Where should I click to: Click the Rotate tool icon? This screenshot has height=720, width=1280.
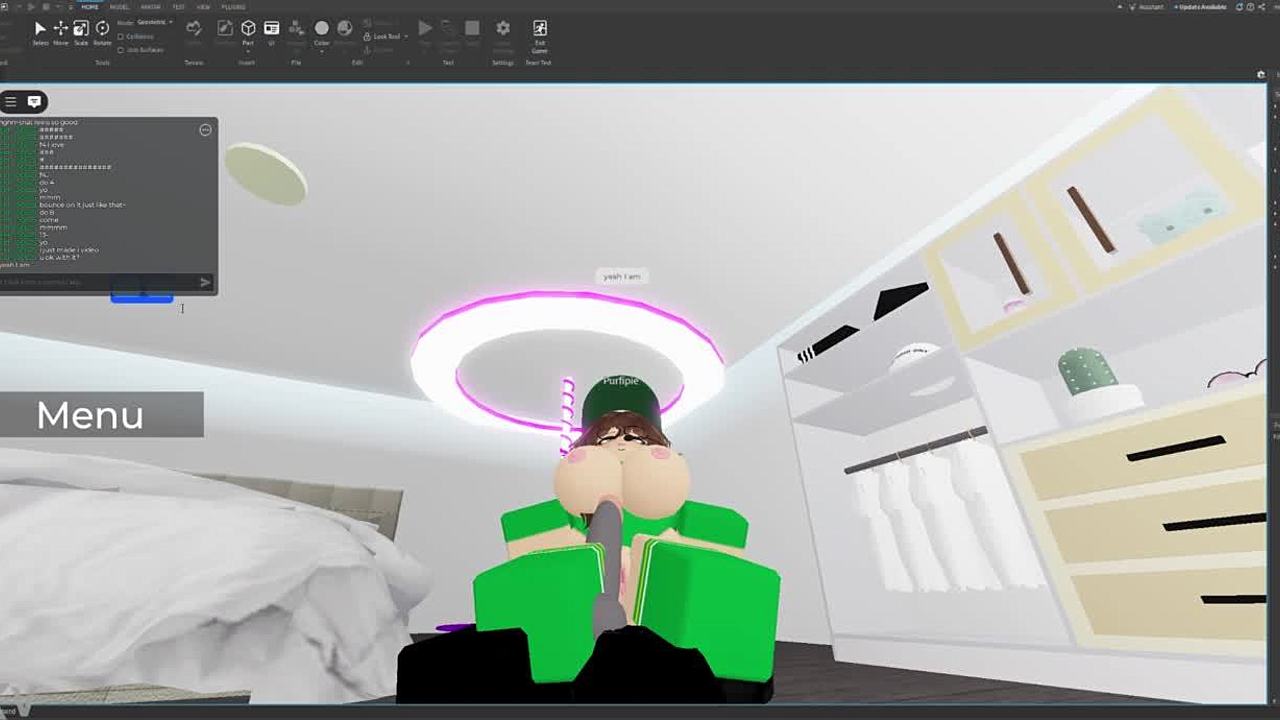[102, 30]
